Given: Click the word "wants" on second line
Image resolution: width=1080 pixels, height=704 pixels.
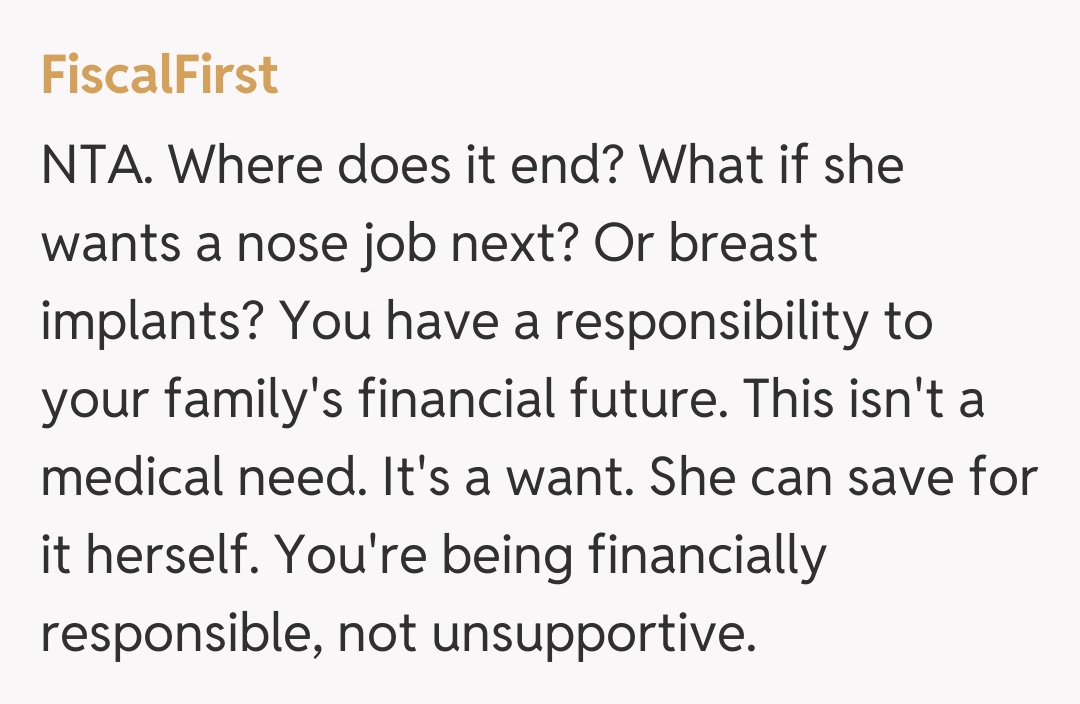Looking at the screenshot, I should (111, 243).
